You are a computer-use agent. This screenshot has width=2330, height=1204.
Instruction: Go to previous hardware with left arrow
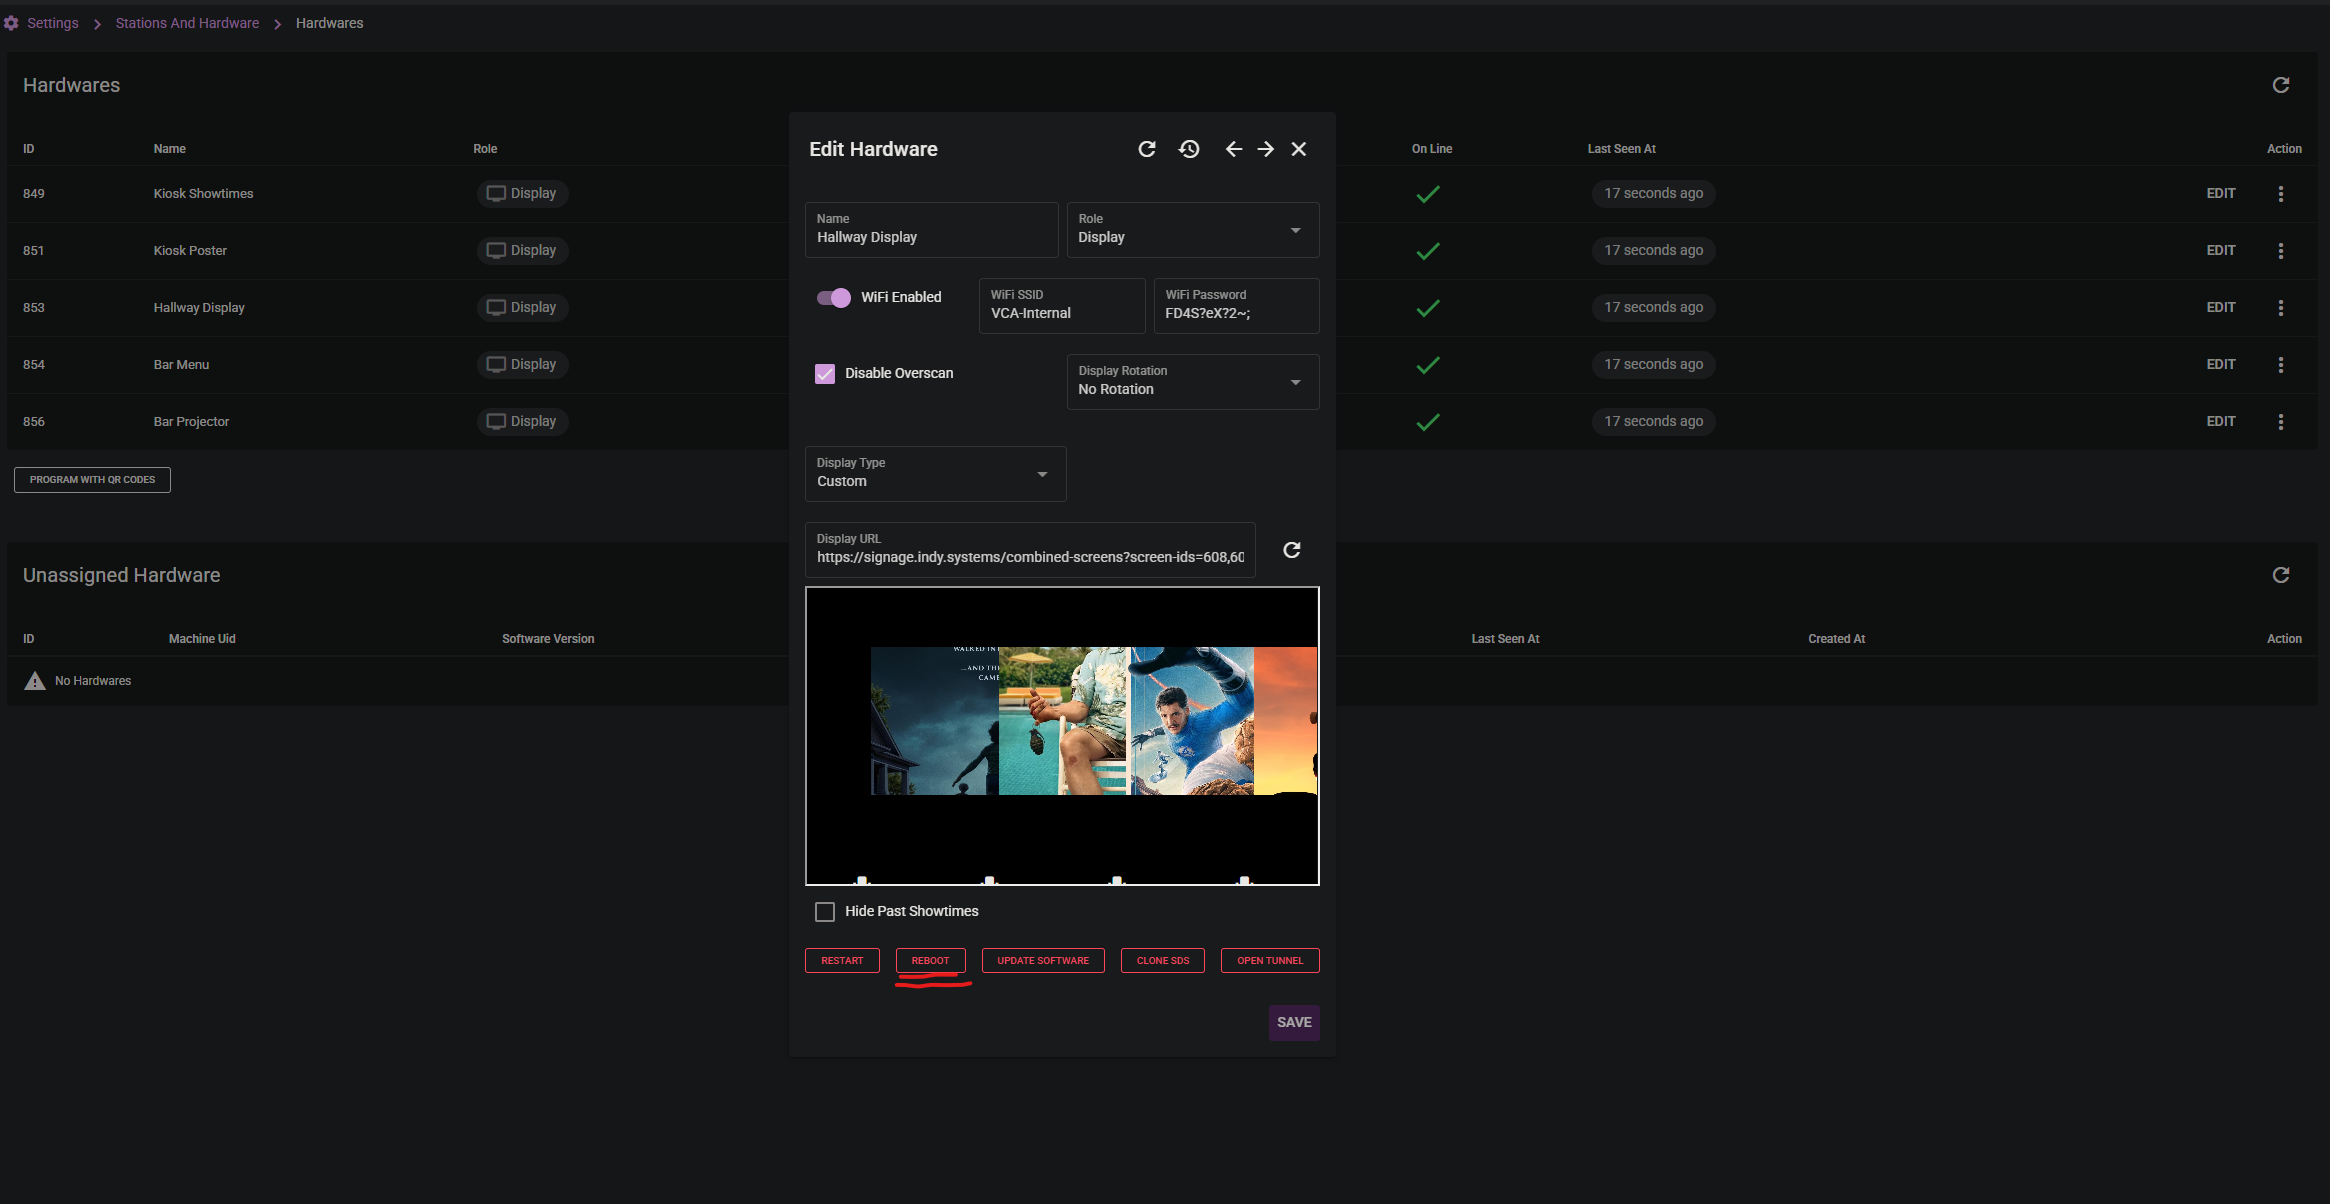1234,149
